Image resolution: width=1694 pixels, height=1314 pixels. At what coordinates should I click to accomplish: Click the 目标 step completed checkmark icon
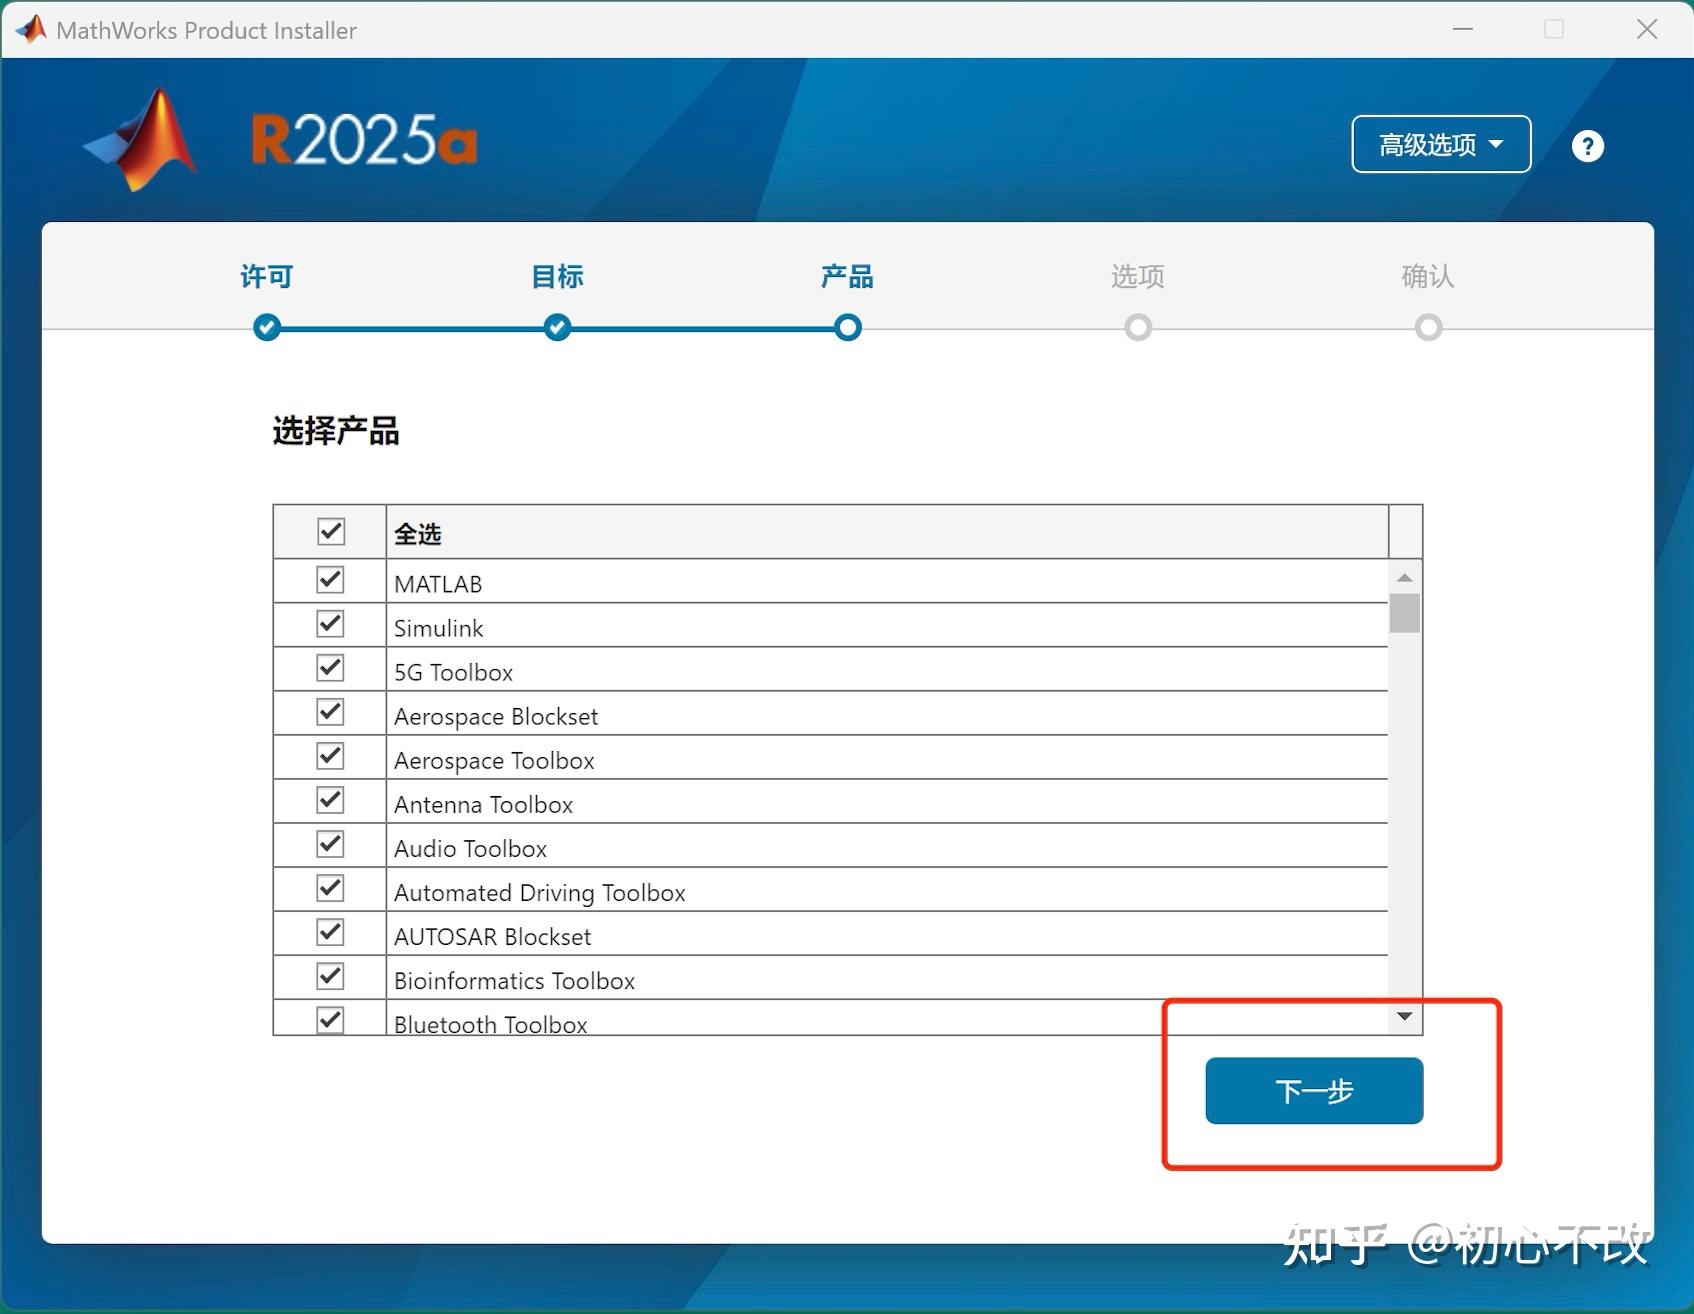[x=557, y=327]
